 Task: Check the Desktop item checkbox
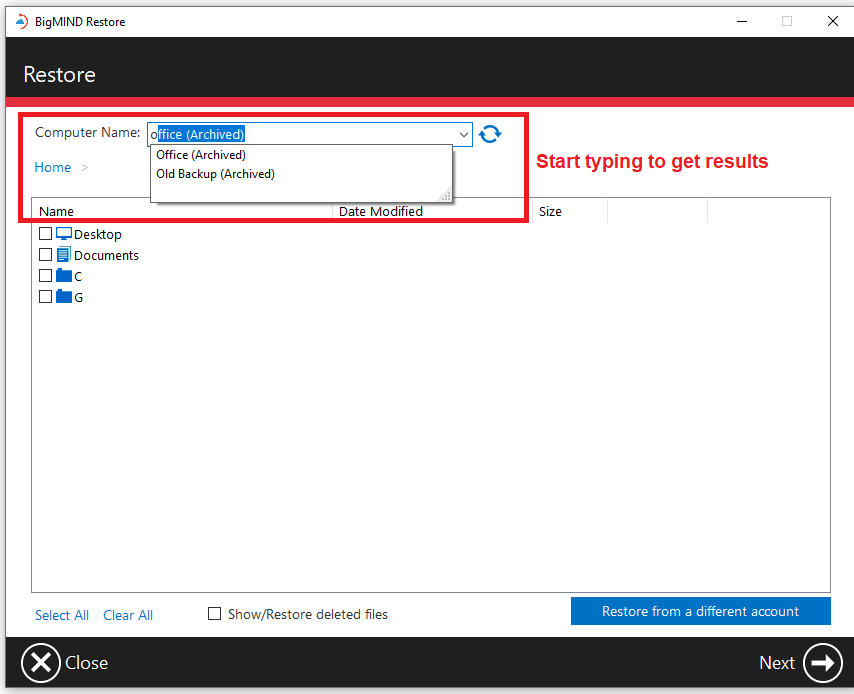point(45,234)
